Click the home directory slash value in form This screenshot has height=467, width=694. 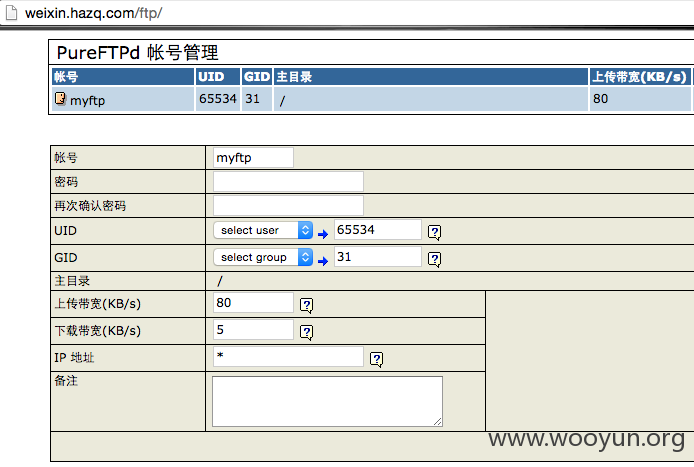pos(220,281)
